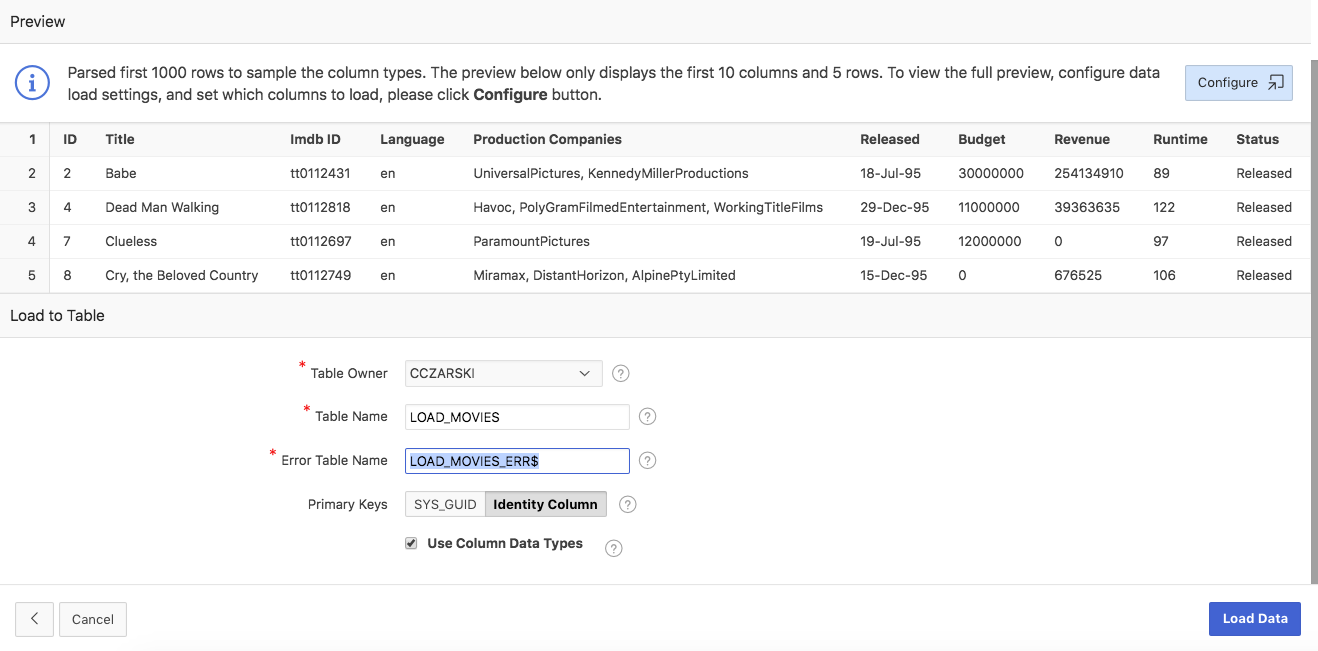Select Identity Column primary key option
1318x651 pixels.
point(545,505)
